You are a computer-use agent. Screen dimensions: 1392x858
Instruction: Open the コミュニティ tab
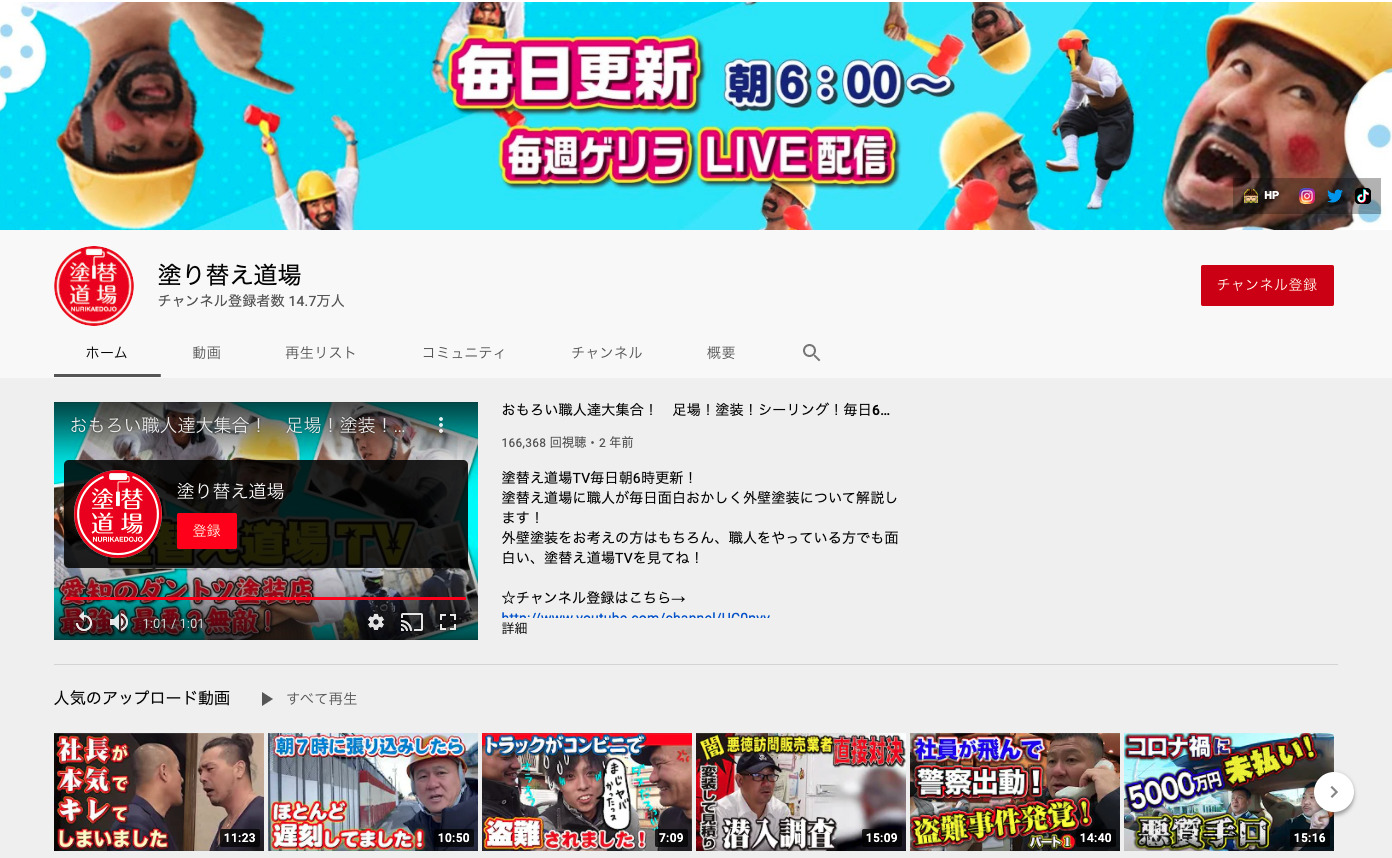pos(464,353)
